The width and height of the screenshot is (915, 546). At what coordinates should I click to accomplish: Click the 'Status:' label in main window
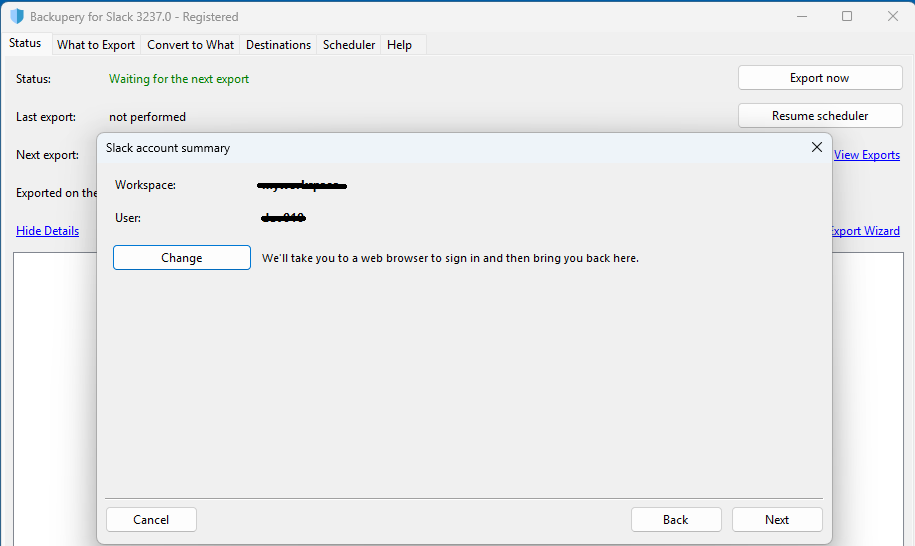click(x=33, y=79)
